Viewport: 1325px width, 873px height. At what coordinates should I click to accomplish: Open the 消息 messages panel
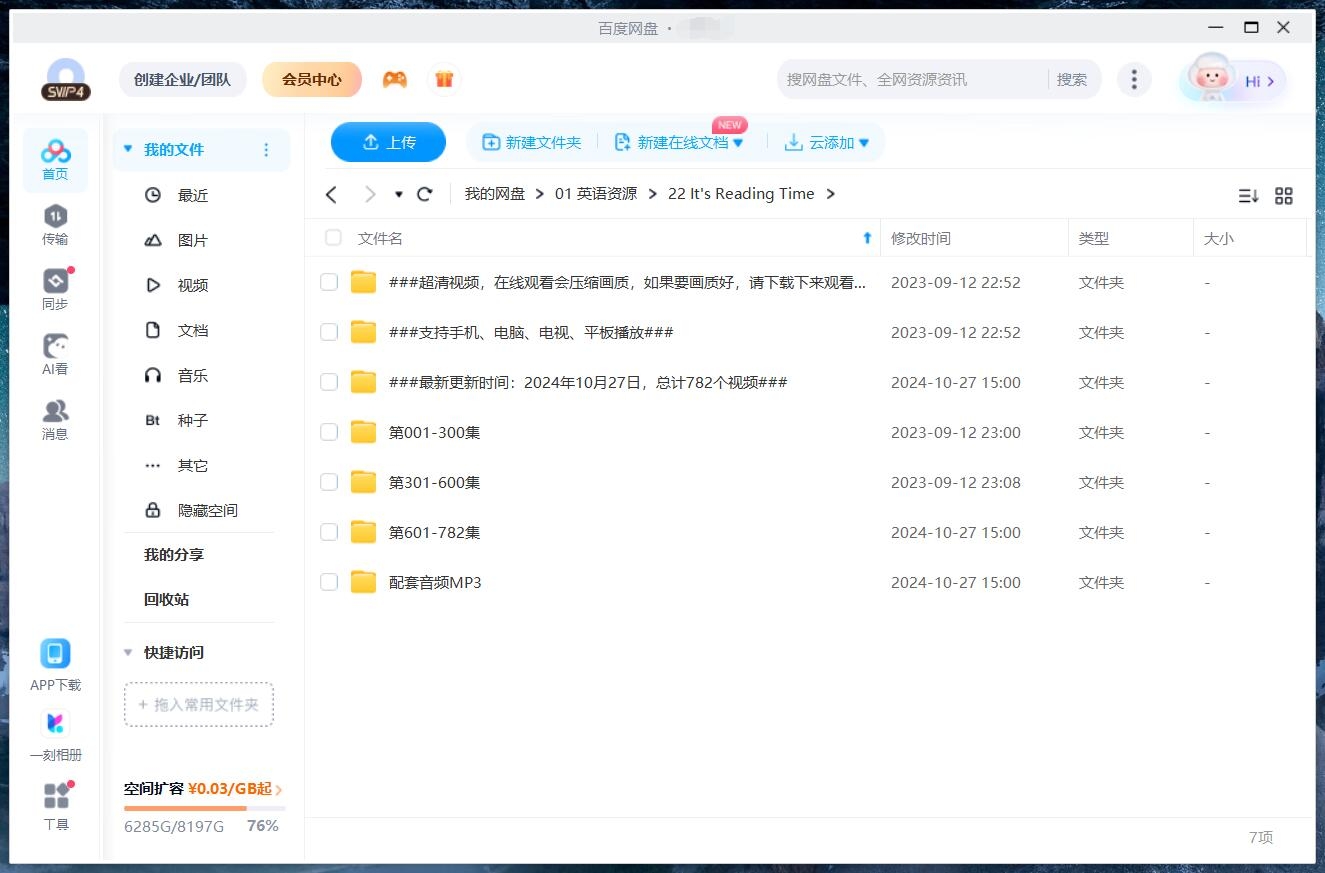[55, 420]
